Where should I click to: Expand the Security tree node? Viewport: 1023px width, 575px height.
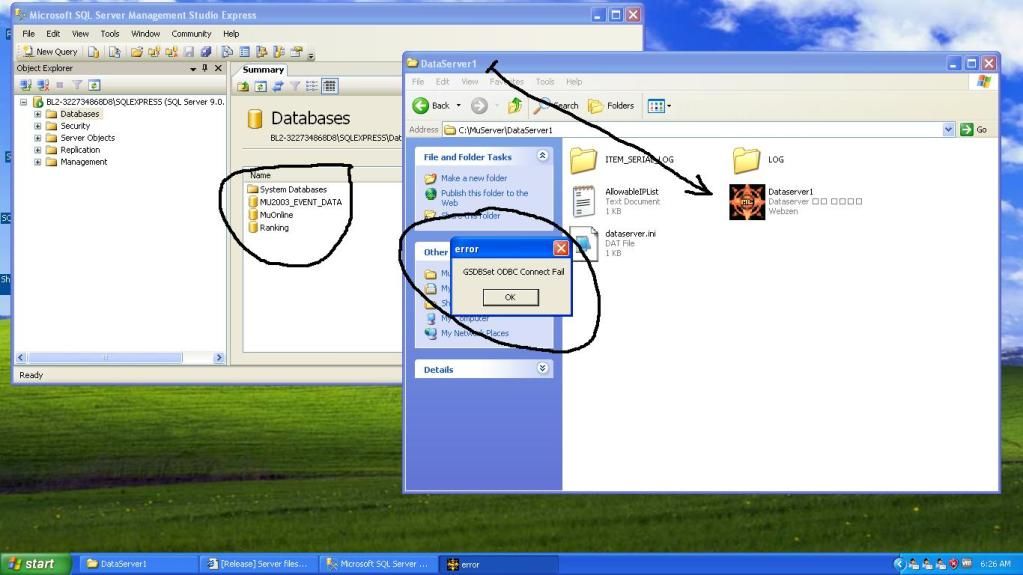click(x=38, y=126)
